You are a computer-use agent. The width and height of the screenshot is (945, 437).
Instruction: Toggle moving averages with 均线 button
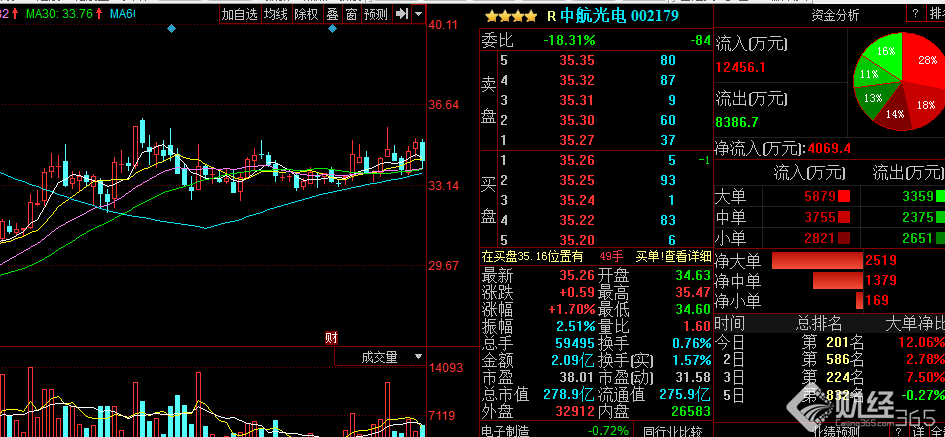click(276, 14)
